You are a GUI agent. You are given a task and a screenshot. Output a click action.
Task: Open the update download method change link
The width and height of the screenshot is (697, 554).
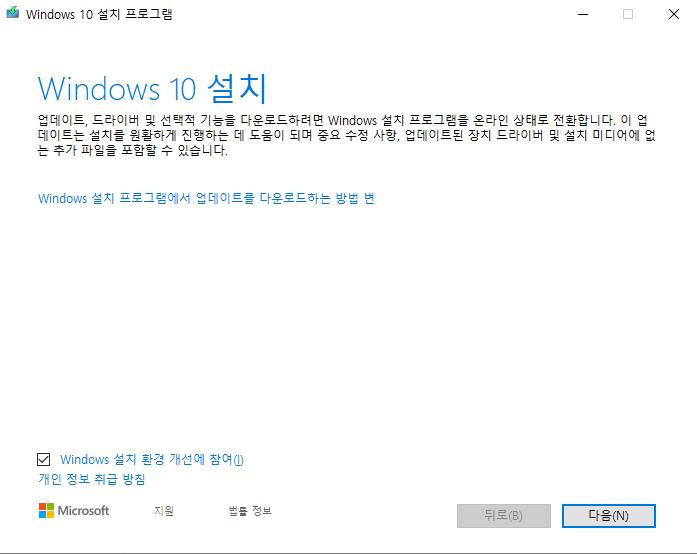[x=206, y=198]
